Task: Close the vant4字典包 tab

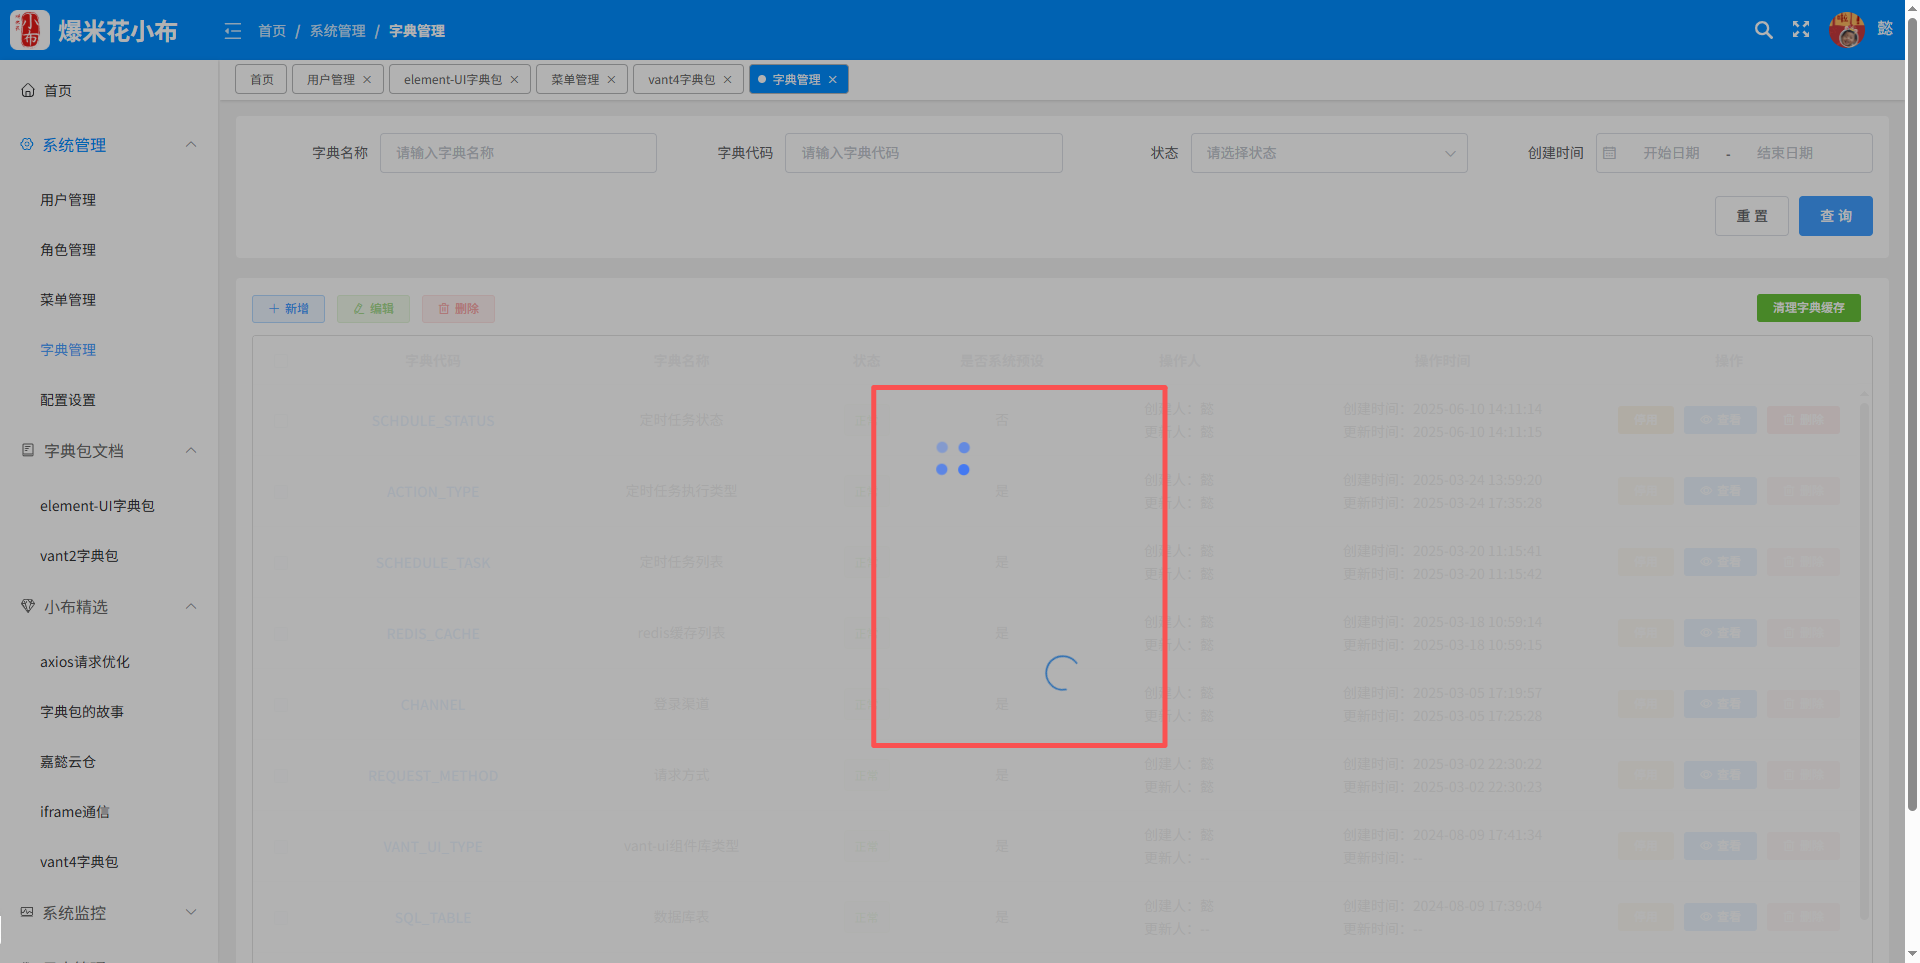Action: [x=727, y=80]
